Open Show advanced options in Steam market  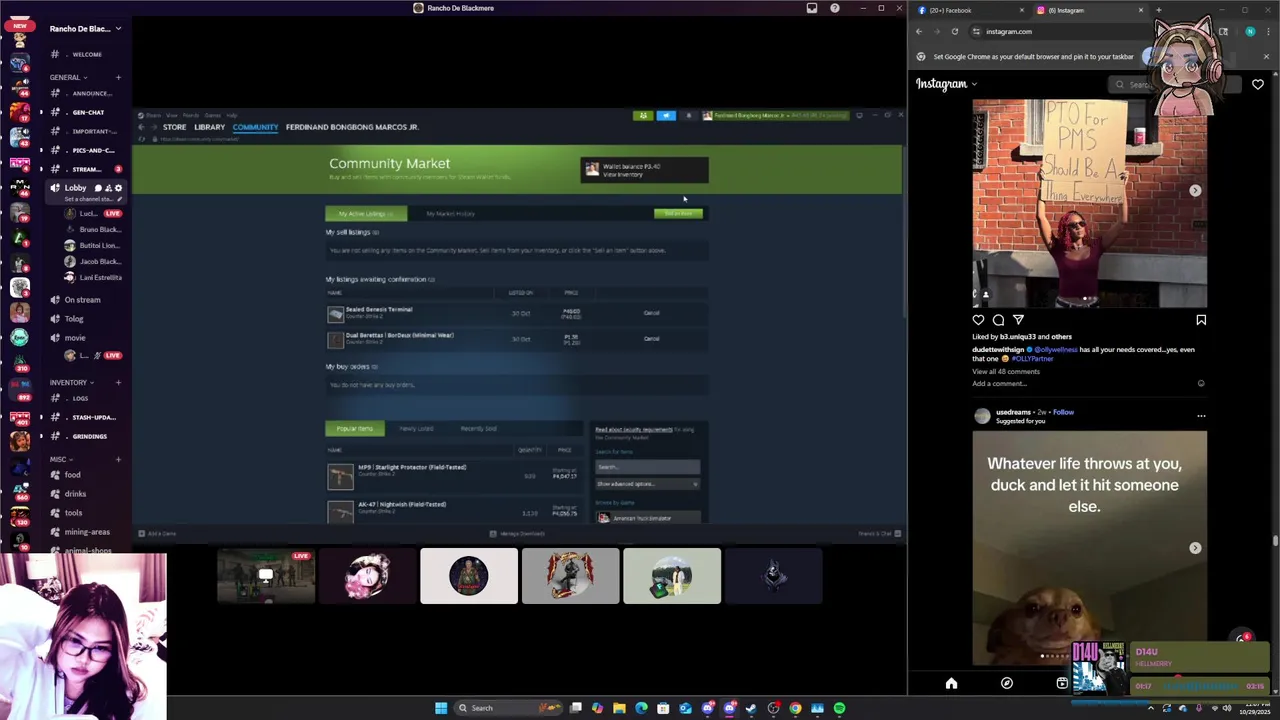click(x=647, y=484)
